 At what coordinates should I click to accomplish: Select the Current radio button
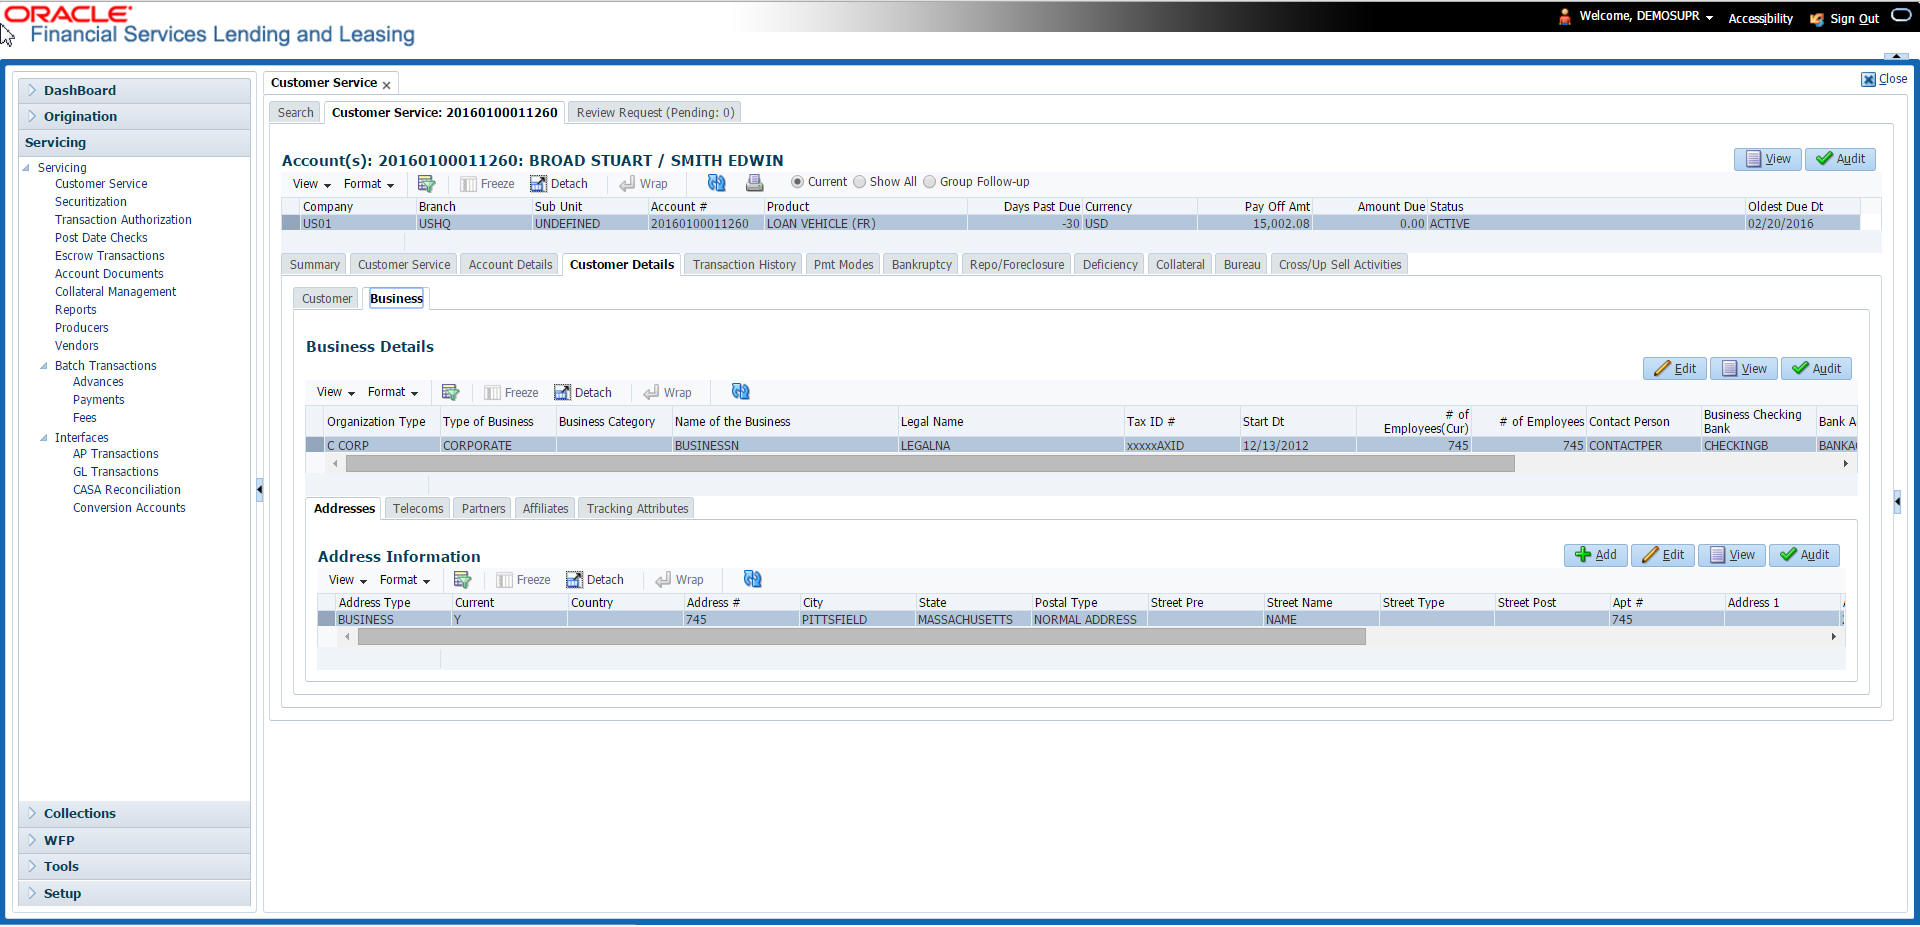click(x=797, y=182)
